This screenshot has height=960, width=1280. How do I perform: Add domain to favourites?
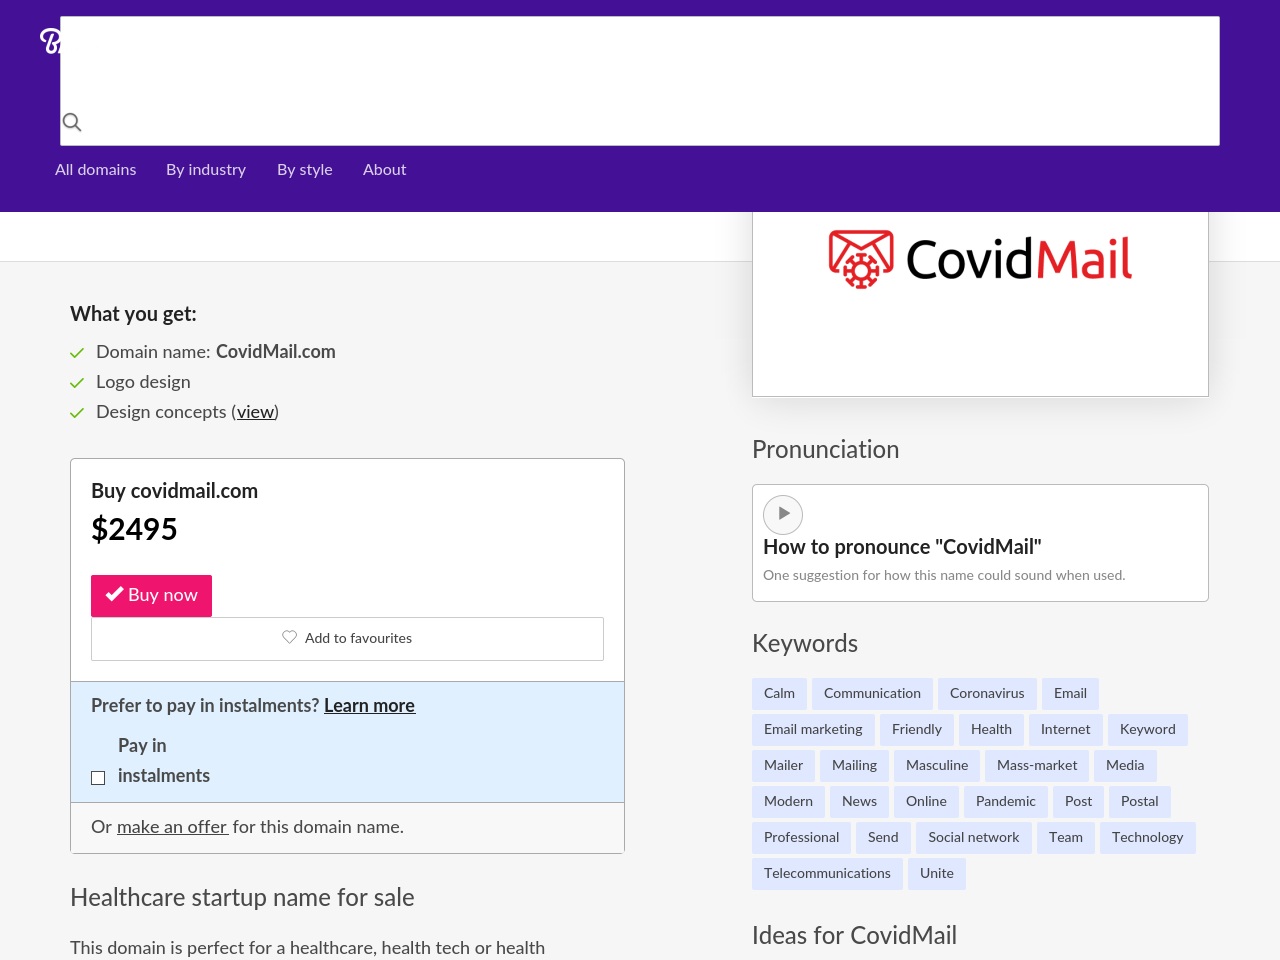click(347, 638)
